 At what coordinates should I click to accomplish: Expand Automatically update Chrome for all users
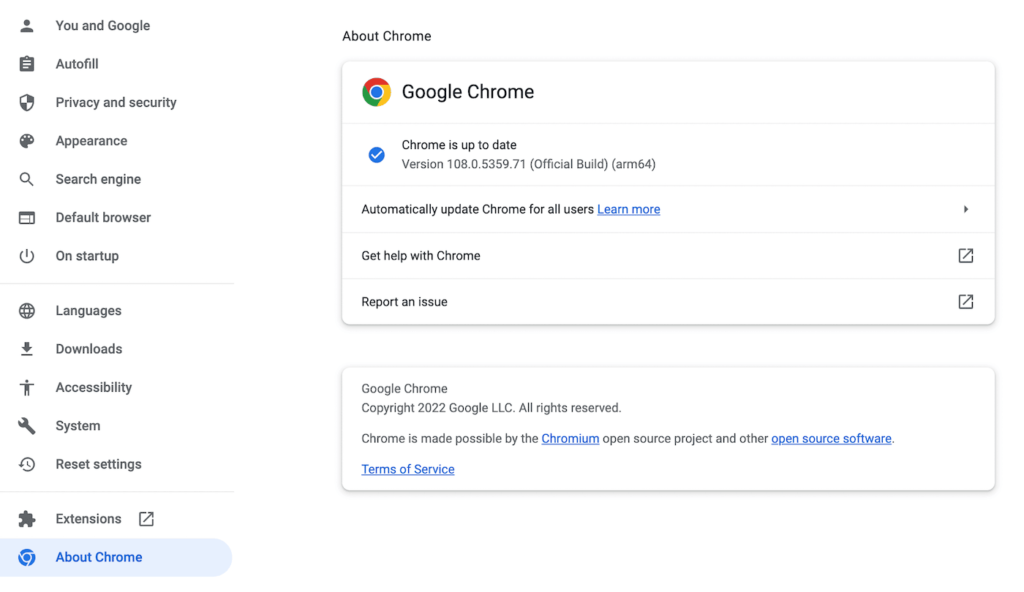966,209
